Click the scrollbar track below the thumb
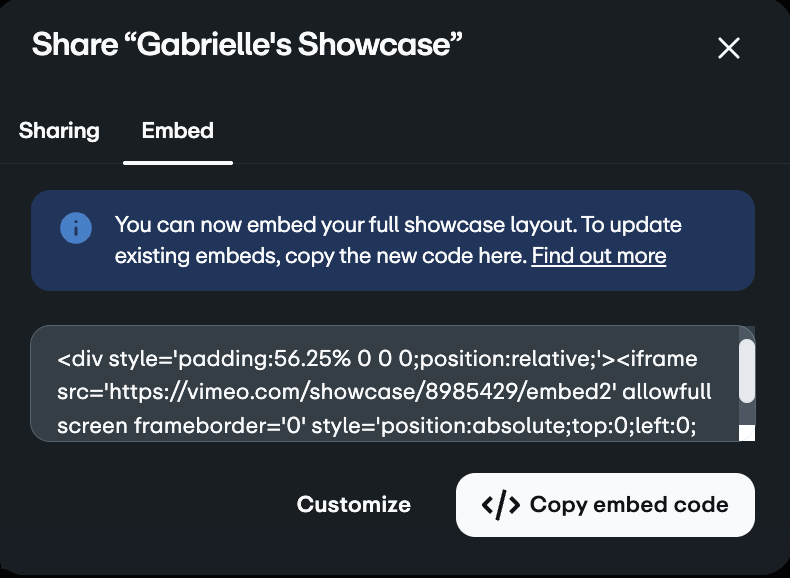Viewport: 790px width, 578px height. pos(746,418)
